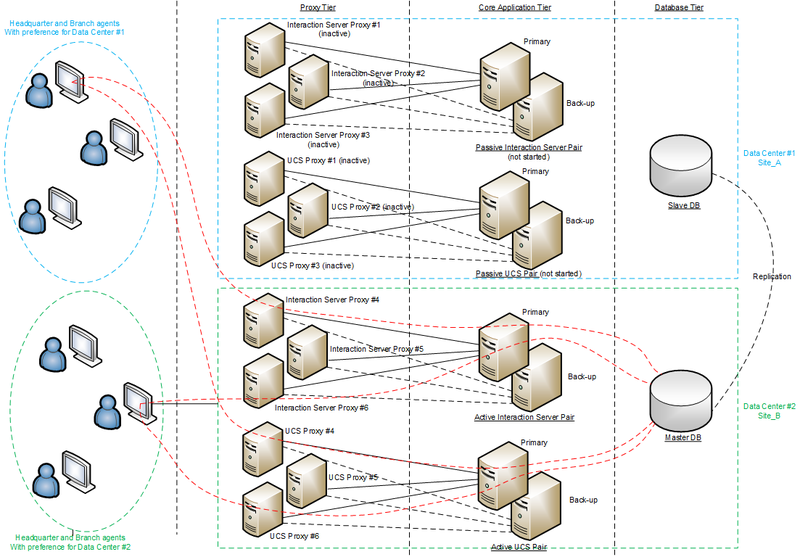Click the Master DB label
This screenshot has width=800, height=557.
[683, 438]
